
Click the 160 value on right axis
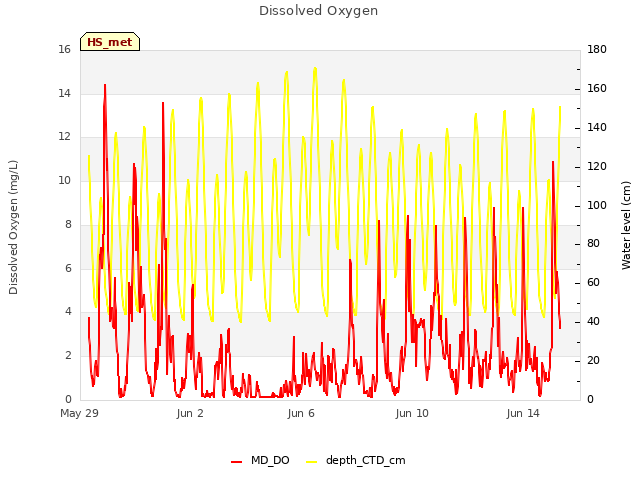[597, 89]
